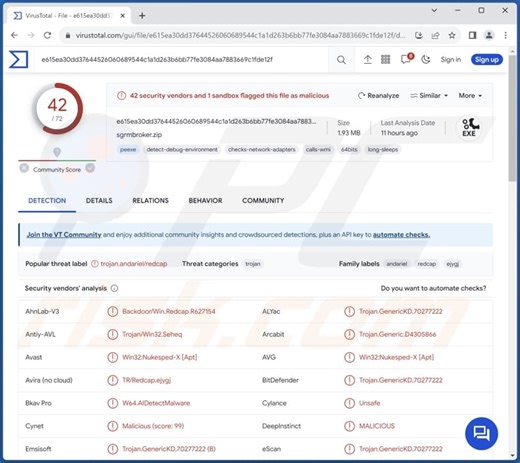
Task: Click Cylance Unsafe result
Action: pyautogui.click(x=369, y=403)
